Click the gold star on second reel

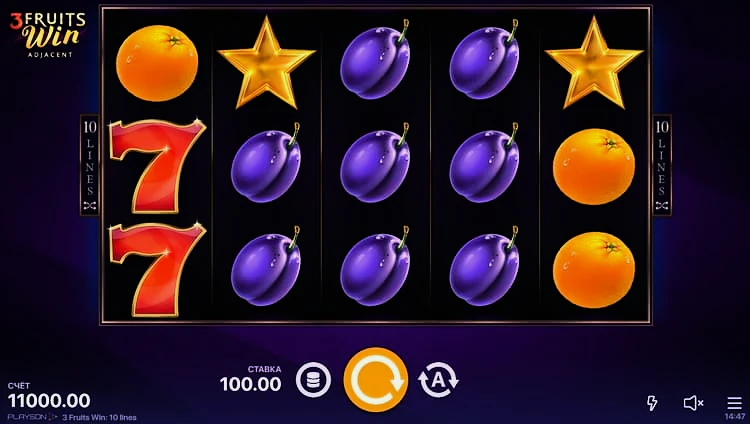[266, 63]
